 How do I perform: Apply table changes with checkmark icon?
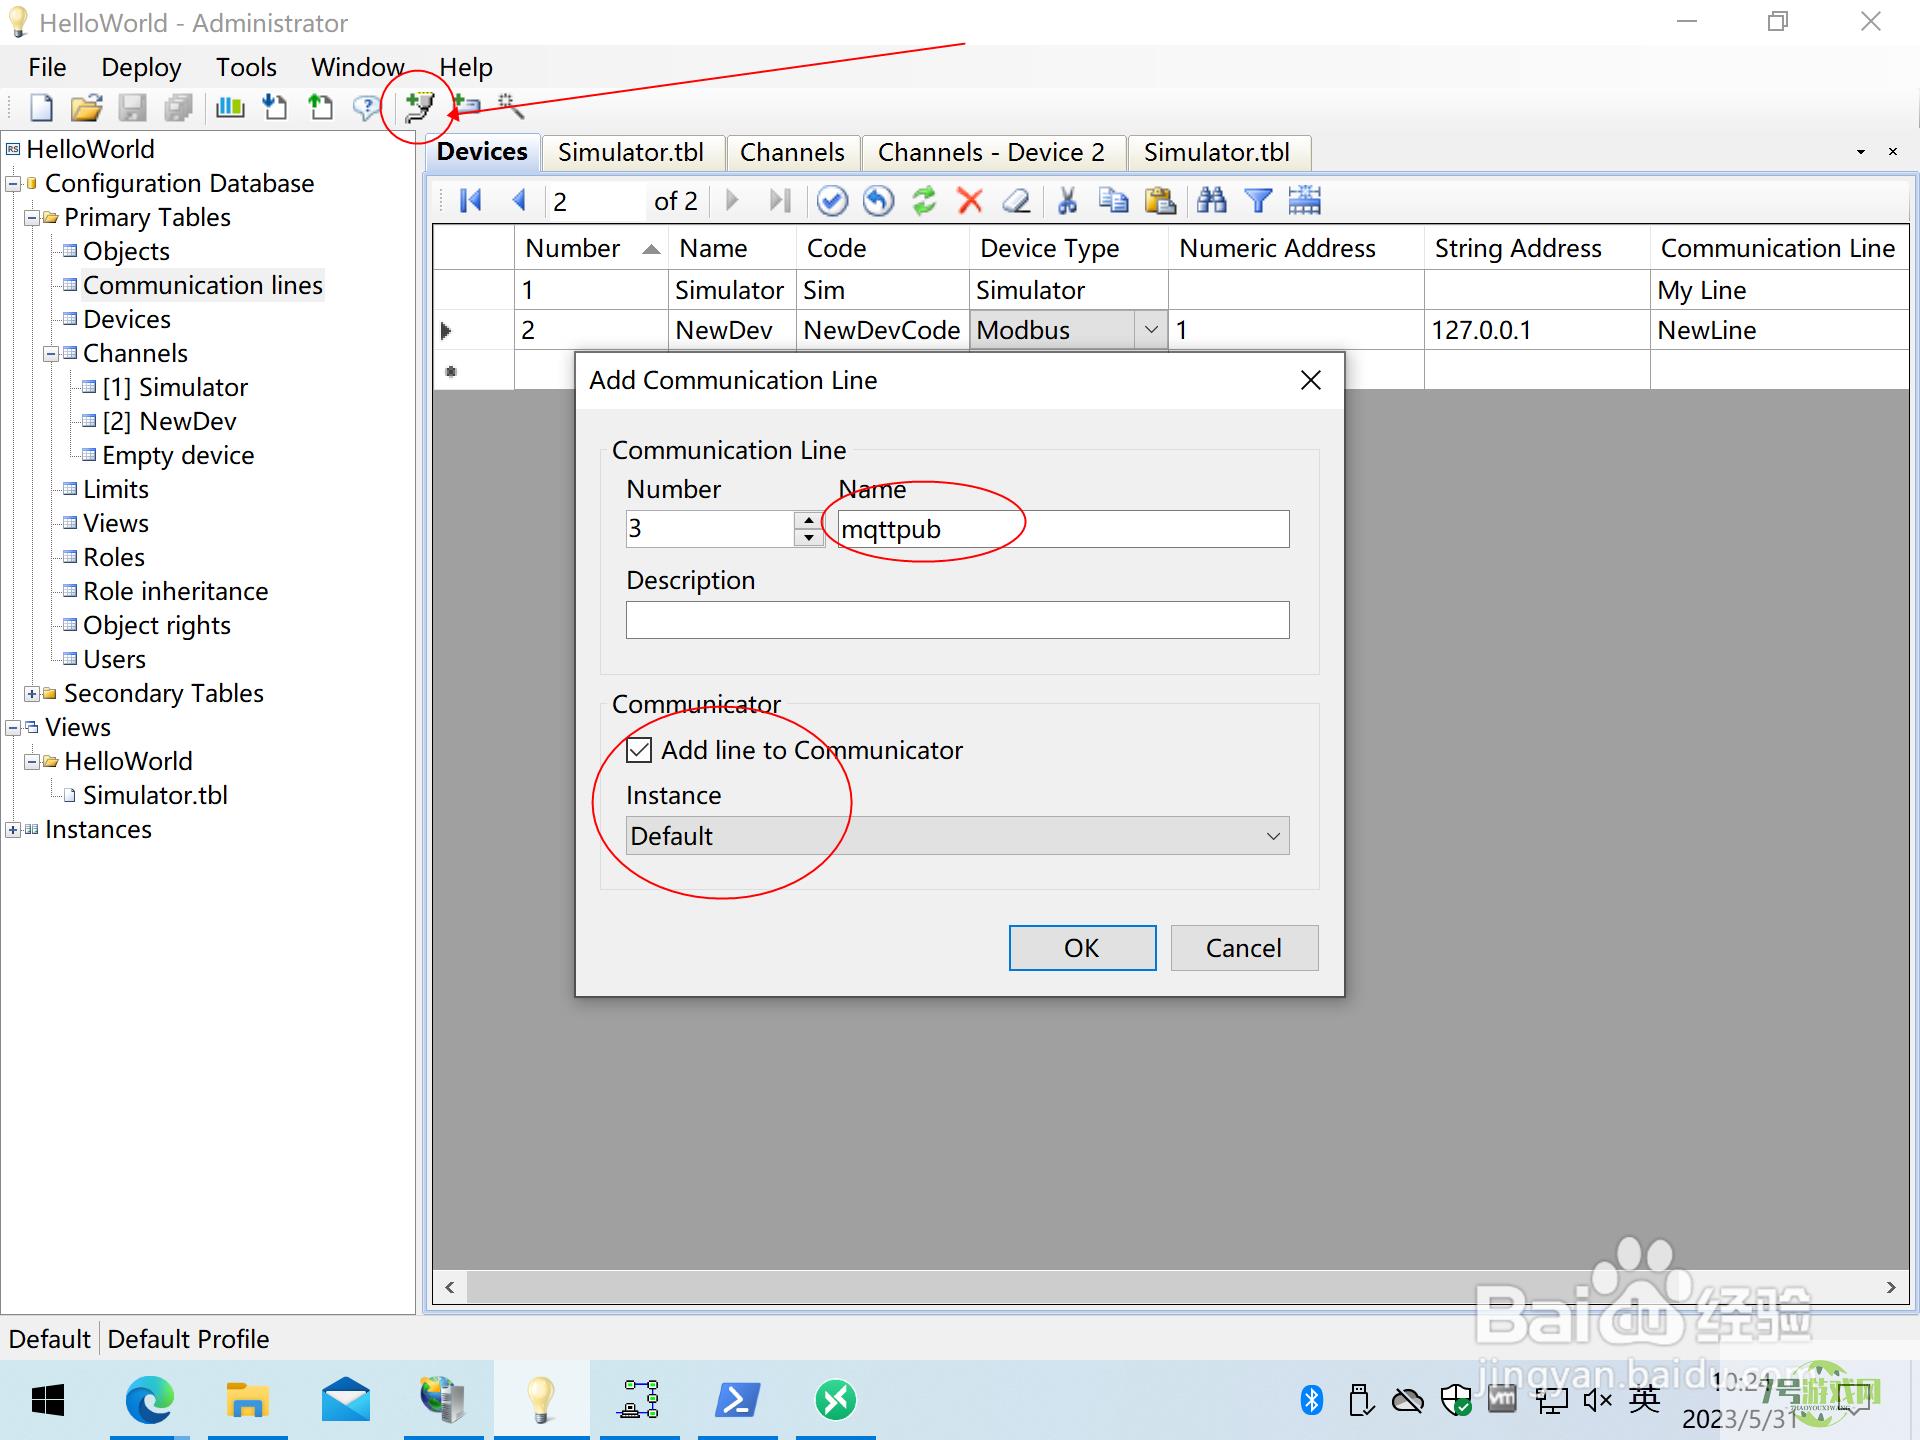[832, 201]
